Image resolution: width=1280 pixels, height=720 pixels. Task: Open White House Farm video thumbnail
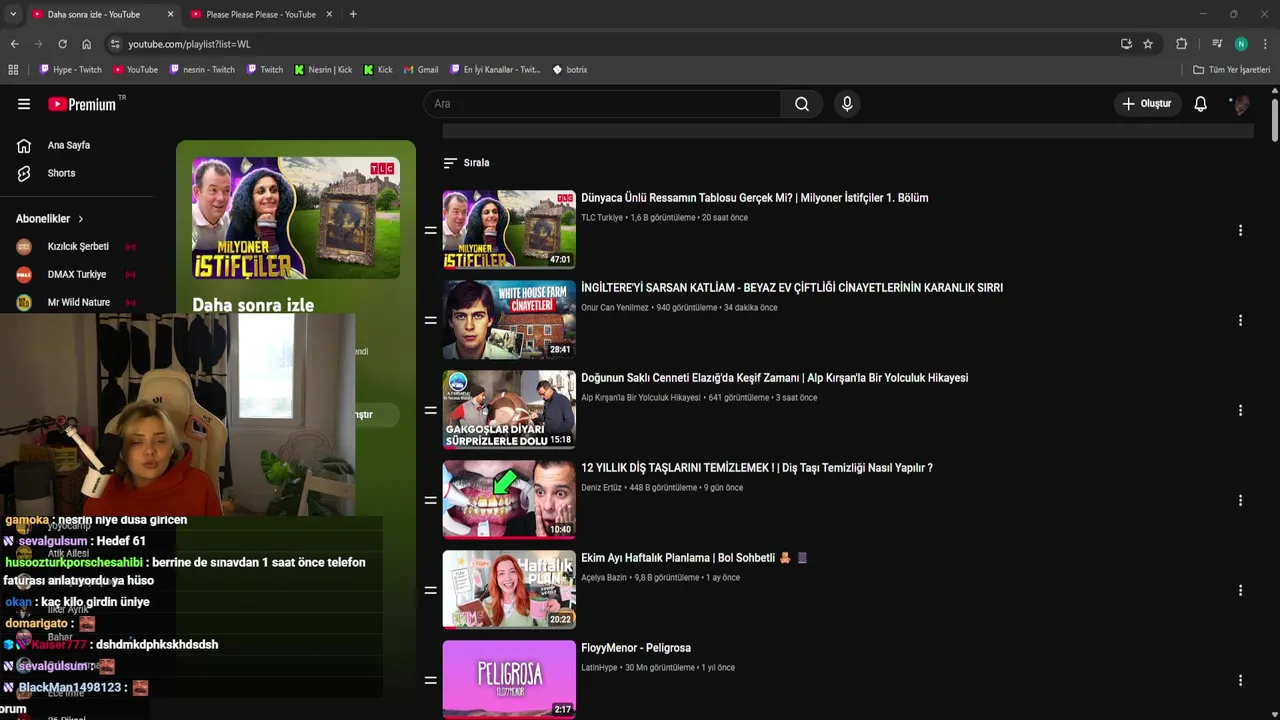pyautogui.click(x=509, y=320)
